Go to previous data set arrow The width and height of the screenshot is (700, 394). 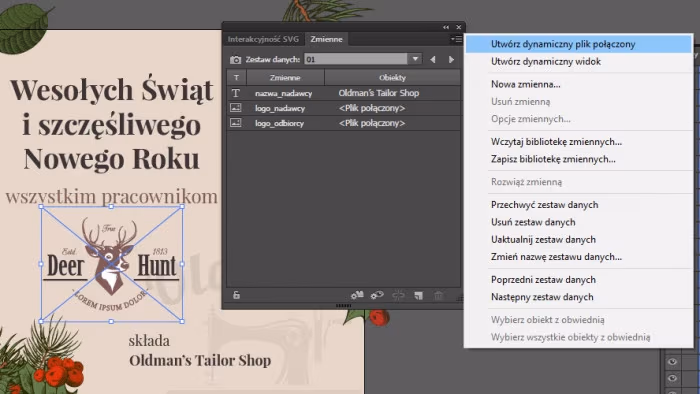click(x=433, y=59)
